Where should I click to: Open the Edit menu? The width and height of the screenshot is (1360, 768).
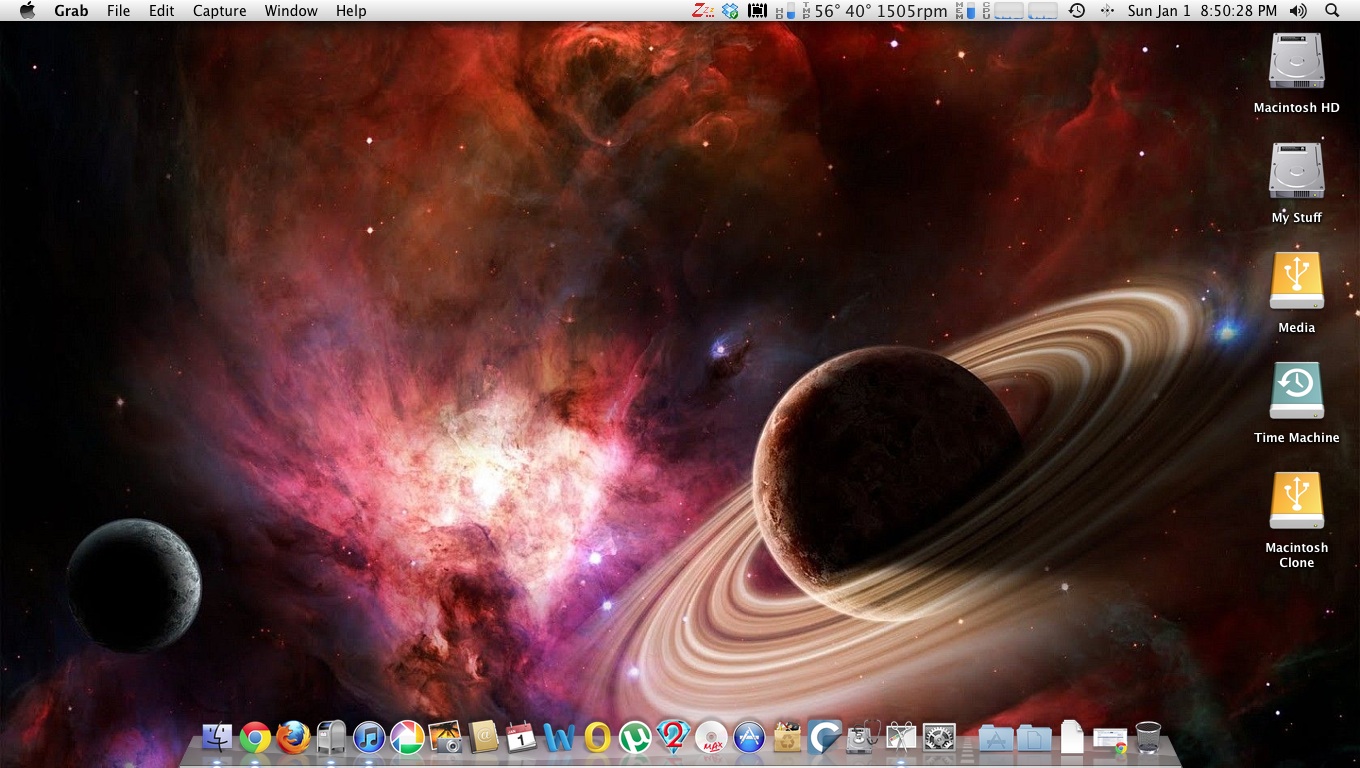[x=161, y=11]
